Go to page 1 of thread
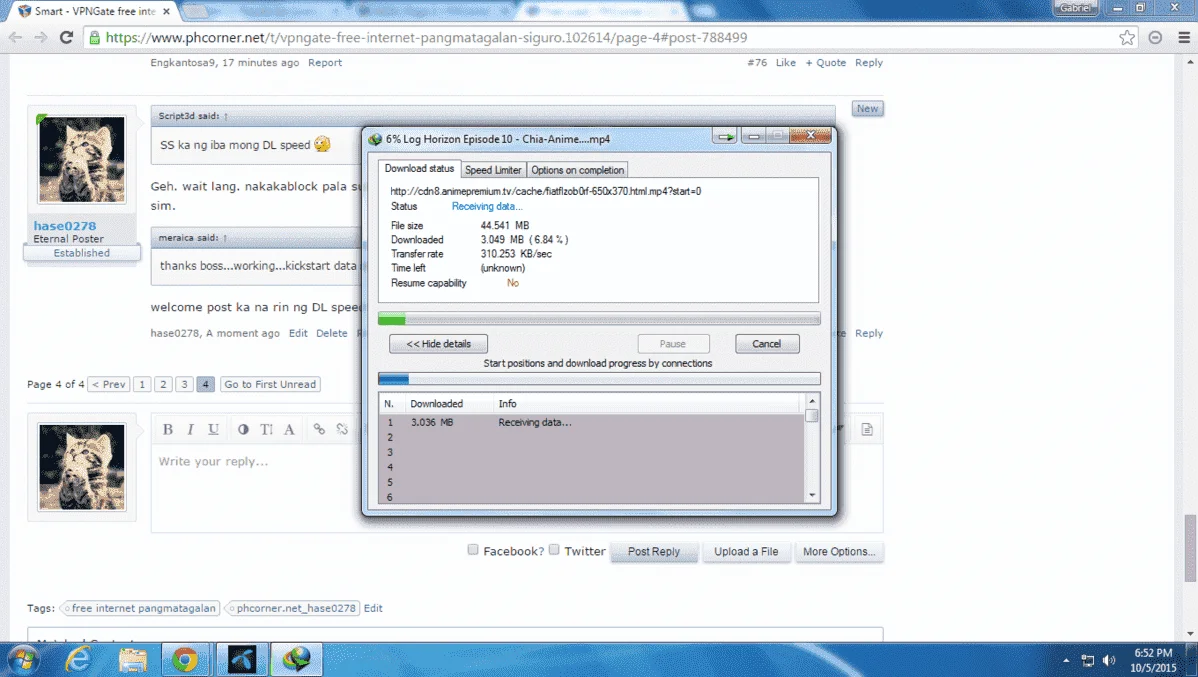 pos(141,384)
